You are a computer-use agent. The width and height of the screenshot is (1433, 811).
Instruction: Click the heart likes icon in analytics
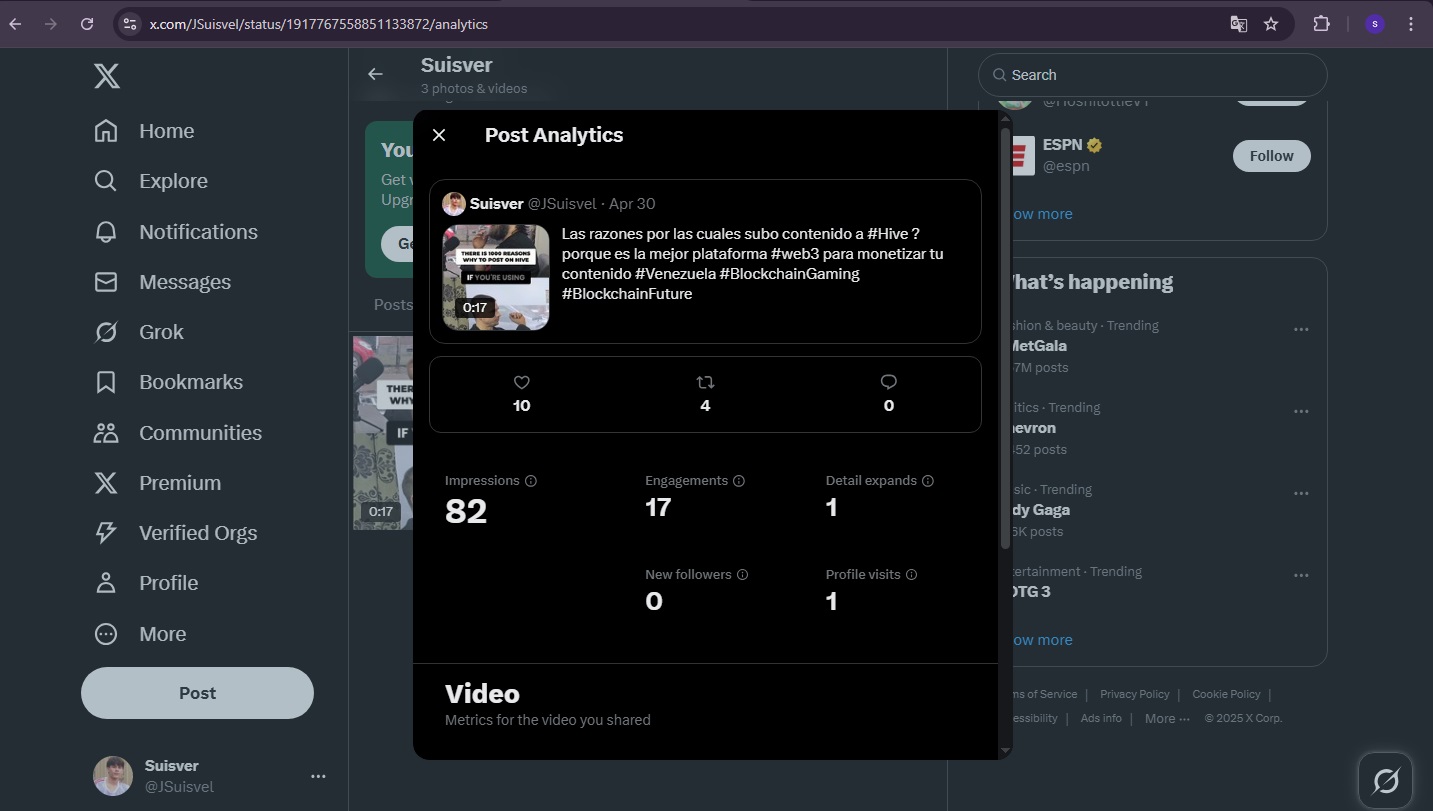point(521,382)
